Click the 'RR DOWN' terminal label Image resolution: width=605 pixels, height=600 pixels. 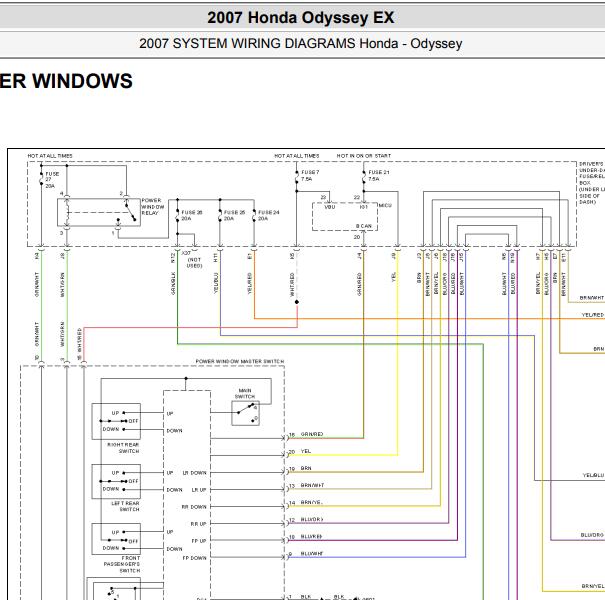coord(194,507)
